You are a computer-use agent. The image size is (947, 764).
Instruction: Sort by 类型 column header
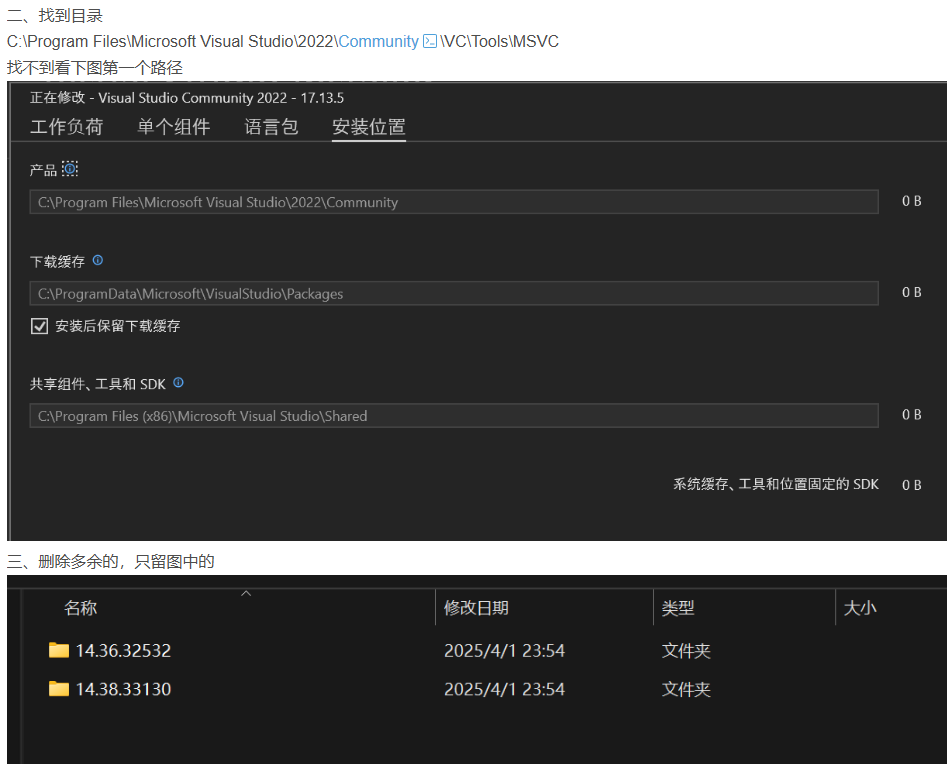(x=678, y=608)
